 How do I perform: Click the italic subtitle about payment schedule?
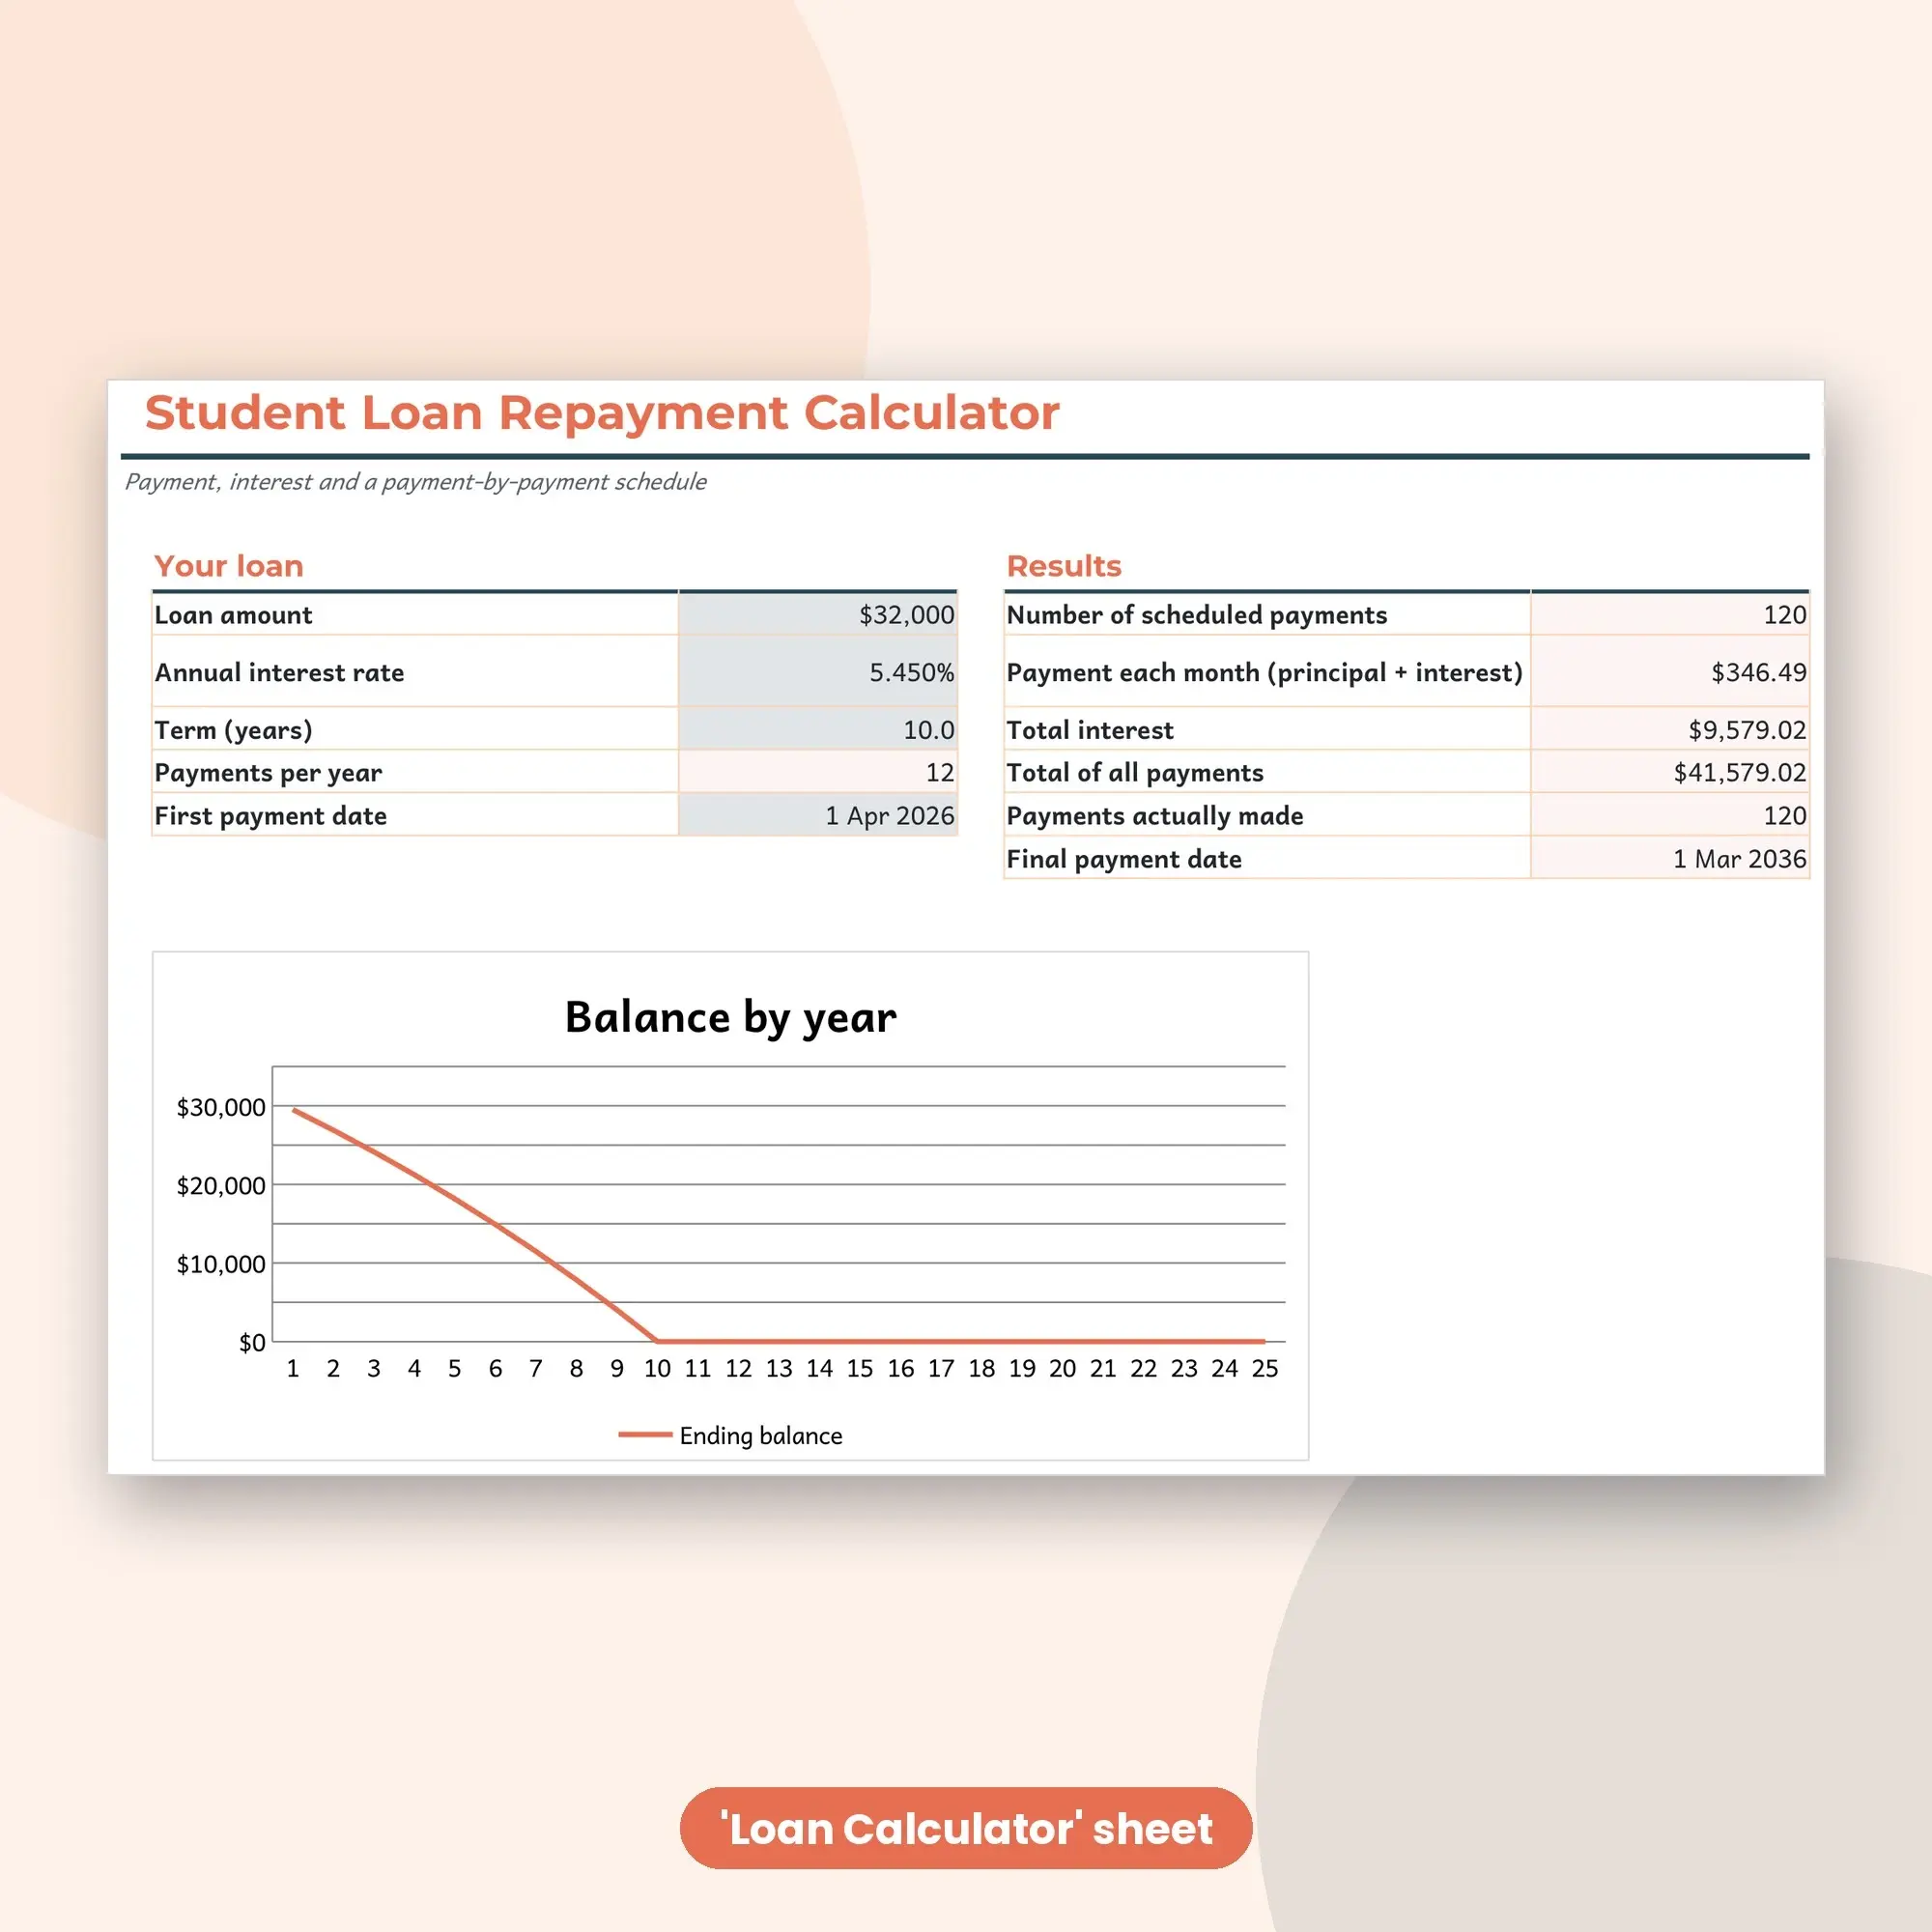[415, 482]
